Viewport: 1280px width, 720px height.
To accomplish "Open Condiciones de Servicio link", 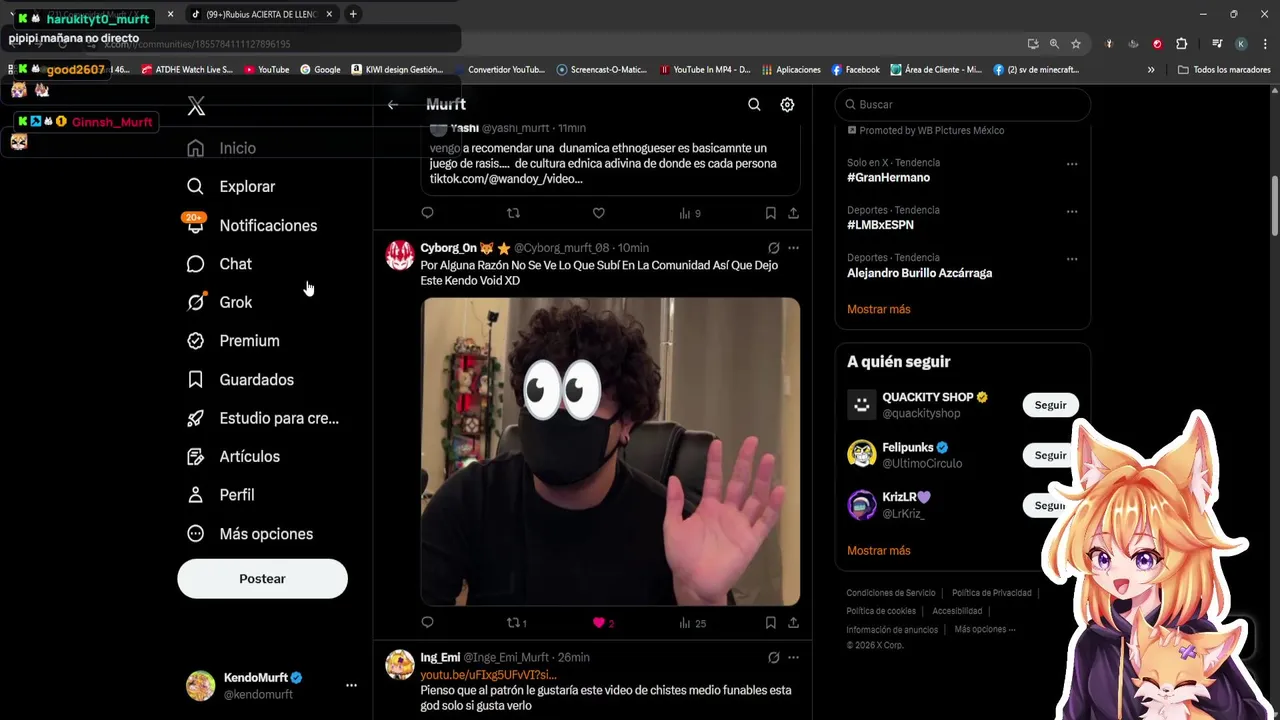I will [891, 593].
